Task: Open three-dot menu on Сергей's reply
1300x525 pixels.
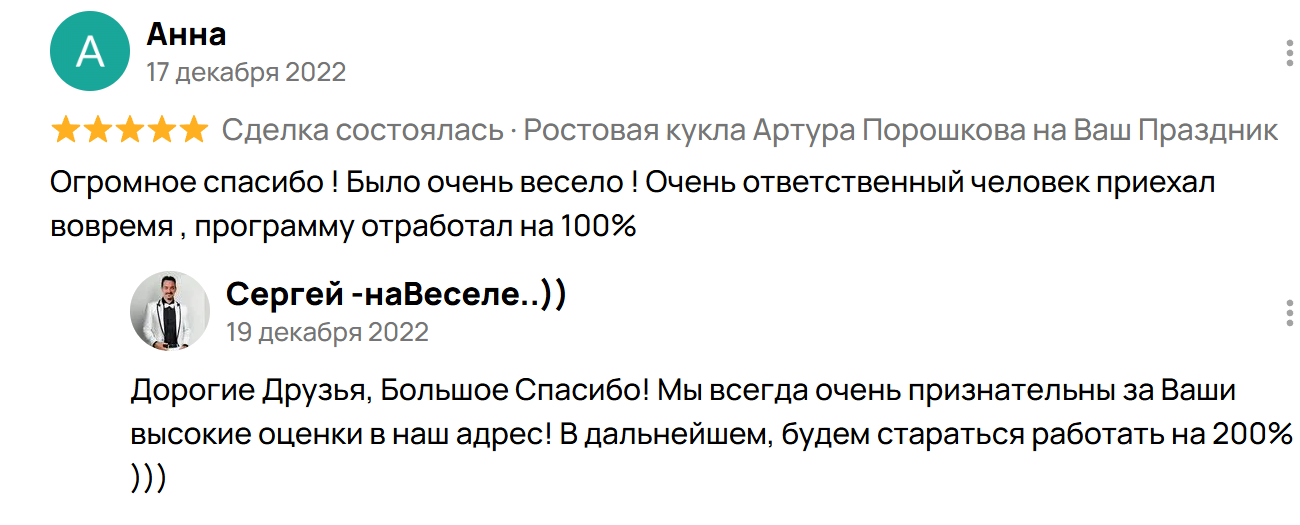Action: pos(1289,312)
